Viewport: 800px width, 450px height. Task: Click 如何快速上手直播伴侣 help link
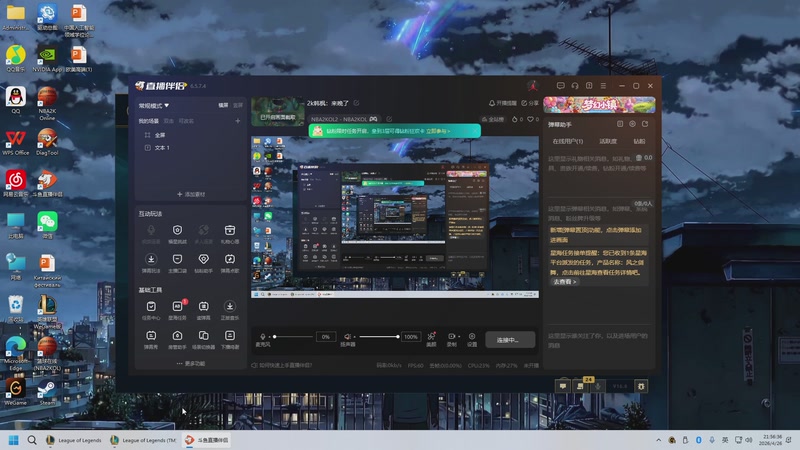click(282, 365)
